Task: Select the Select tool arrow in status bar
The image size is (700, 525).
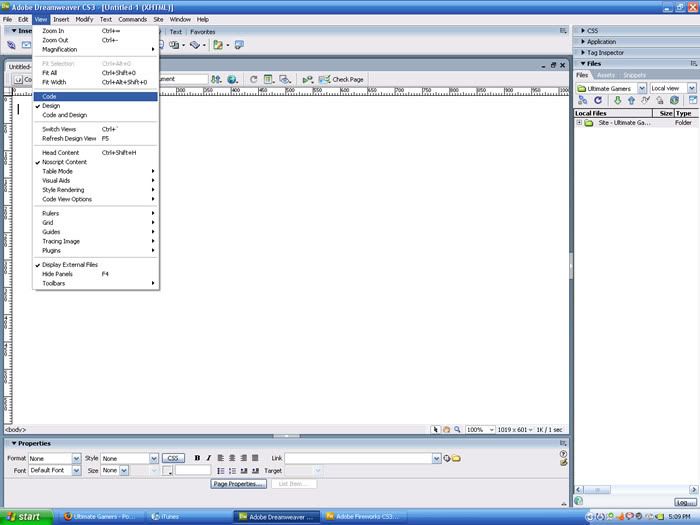Action: tap(435, 429)
